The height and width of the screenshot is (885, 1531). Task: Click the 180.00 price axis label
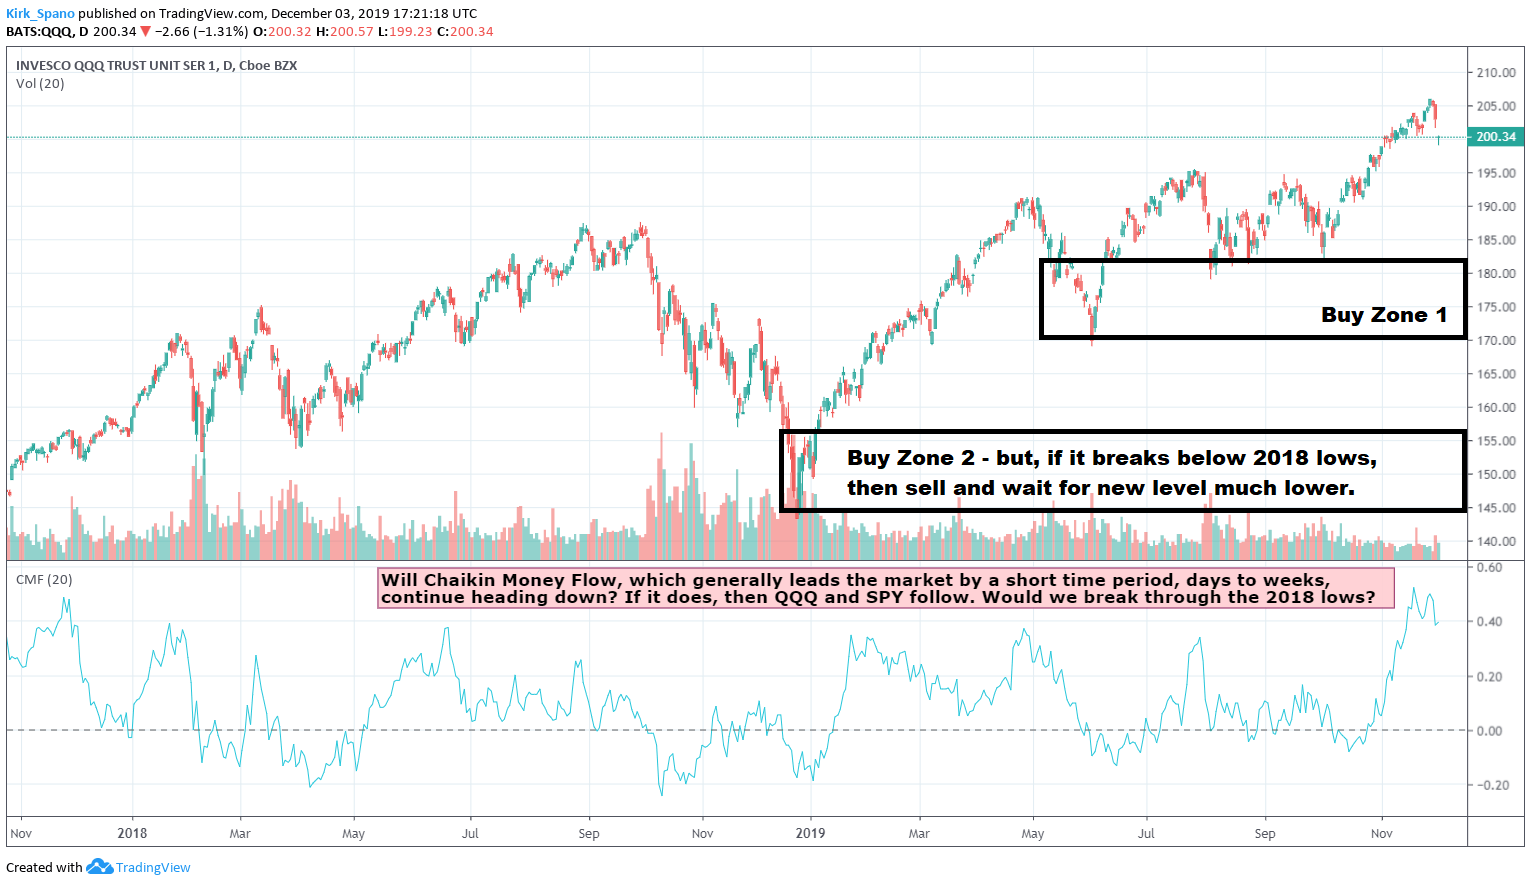[1496, 274]
